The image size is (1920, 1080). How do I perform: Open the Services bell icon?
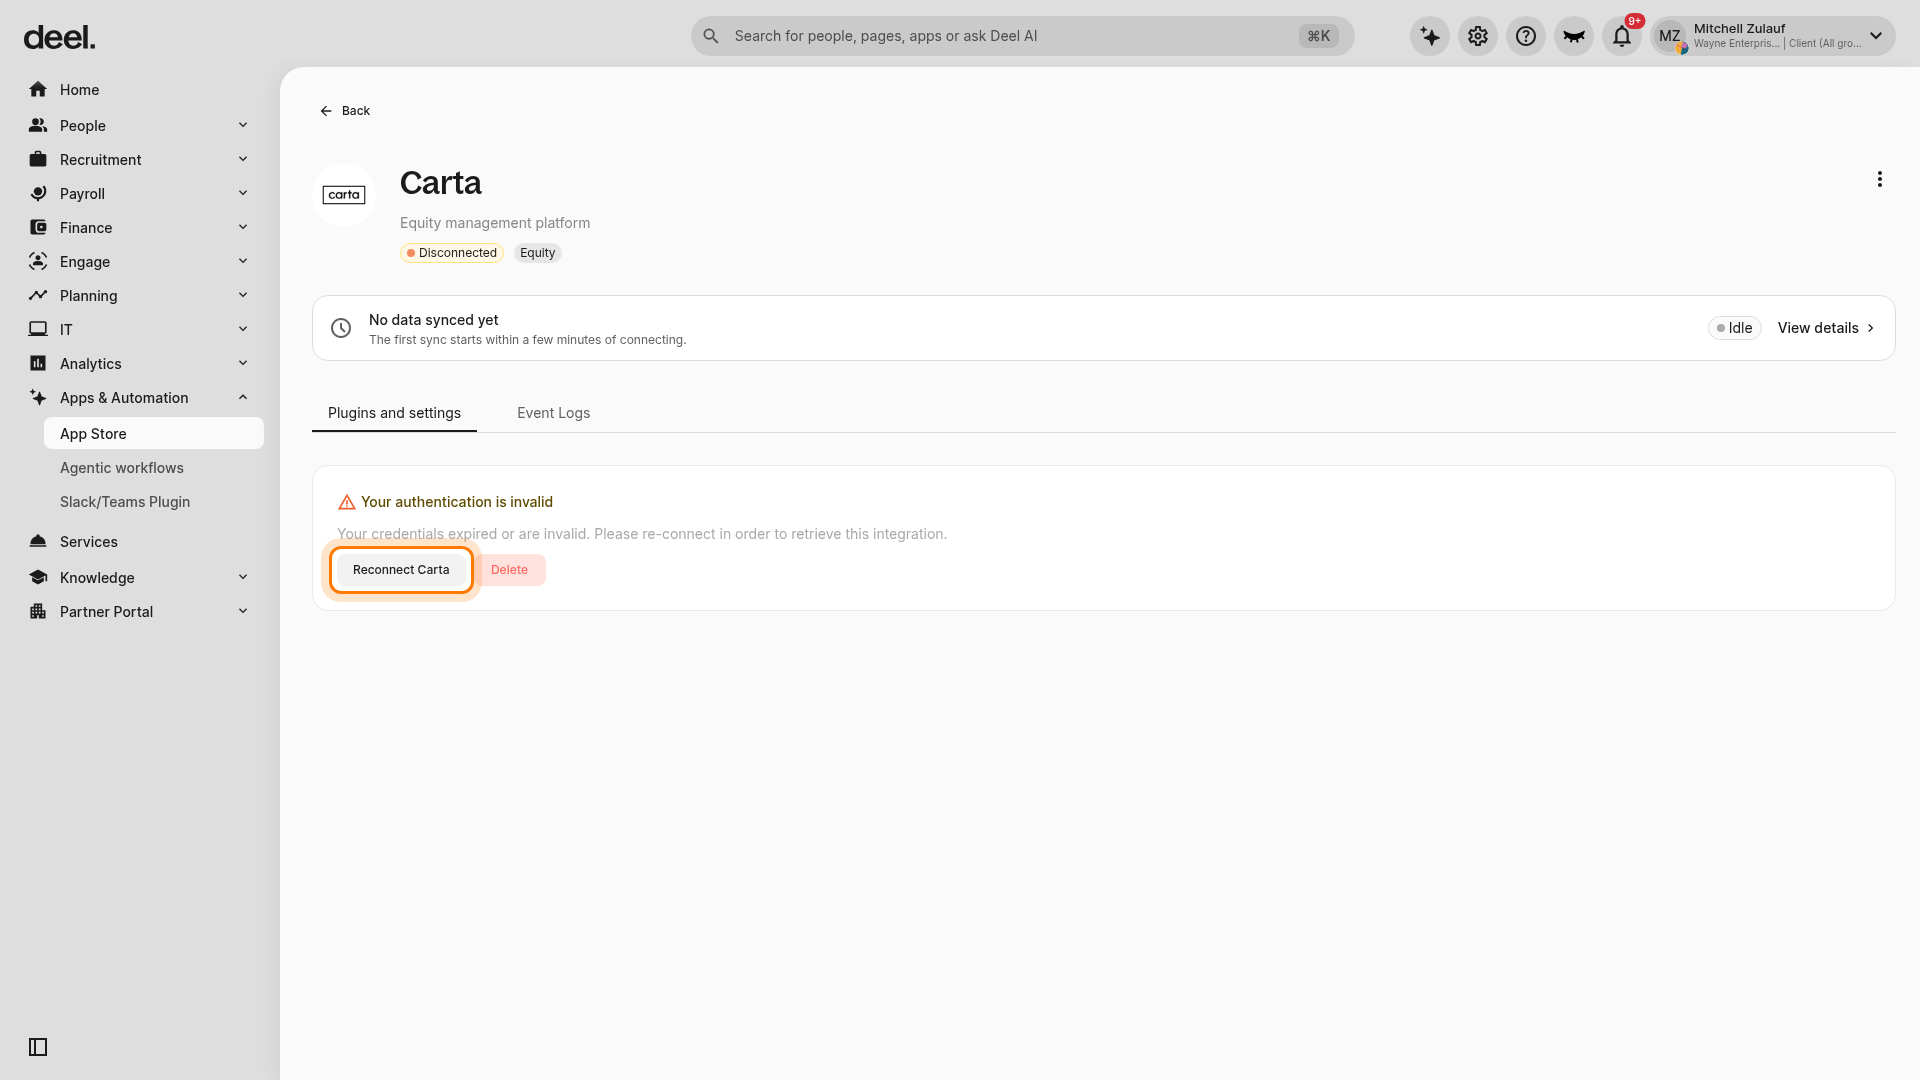38,542
